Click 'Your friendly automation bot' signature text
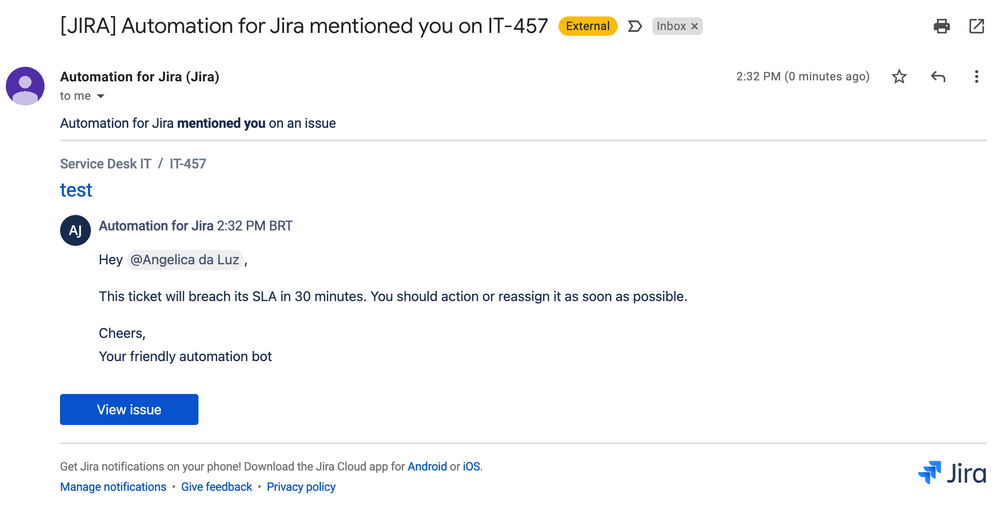The height and width of the screenshot is (516, 999). coord(185,357)
